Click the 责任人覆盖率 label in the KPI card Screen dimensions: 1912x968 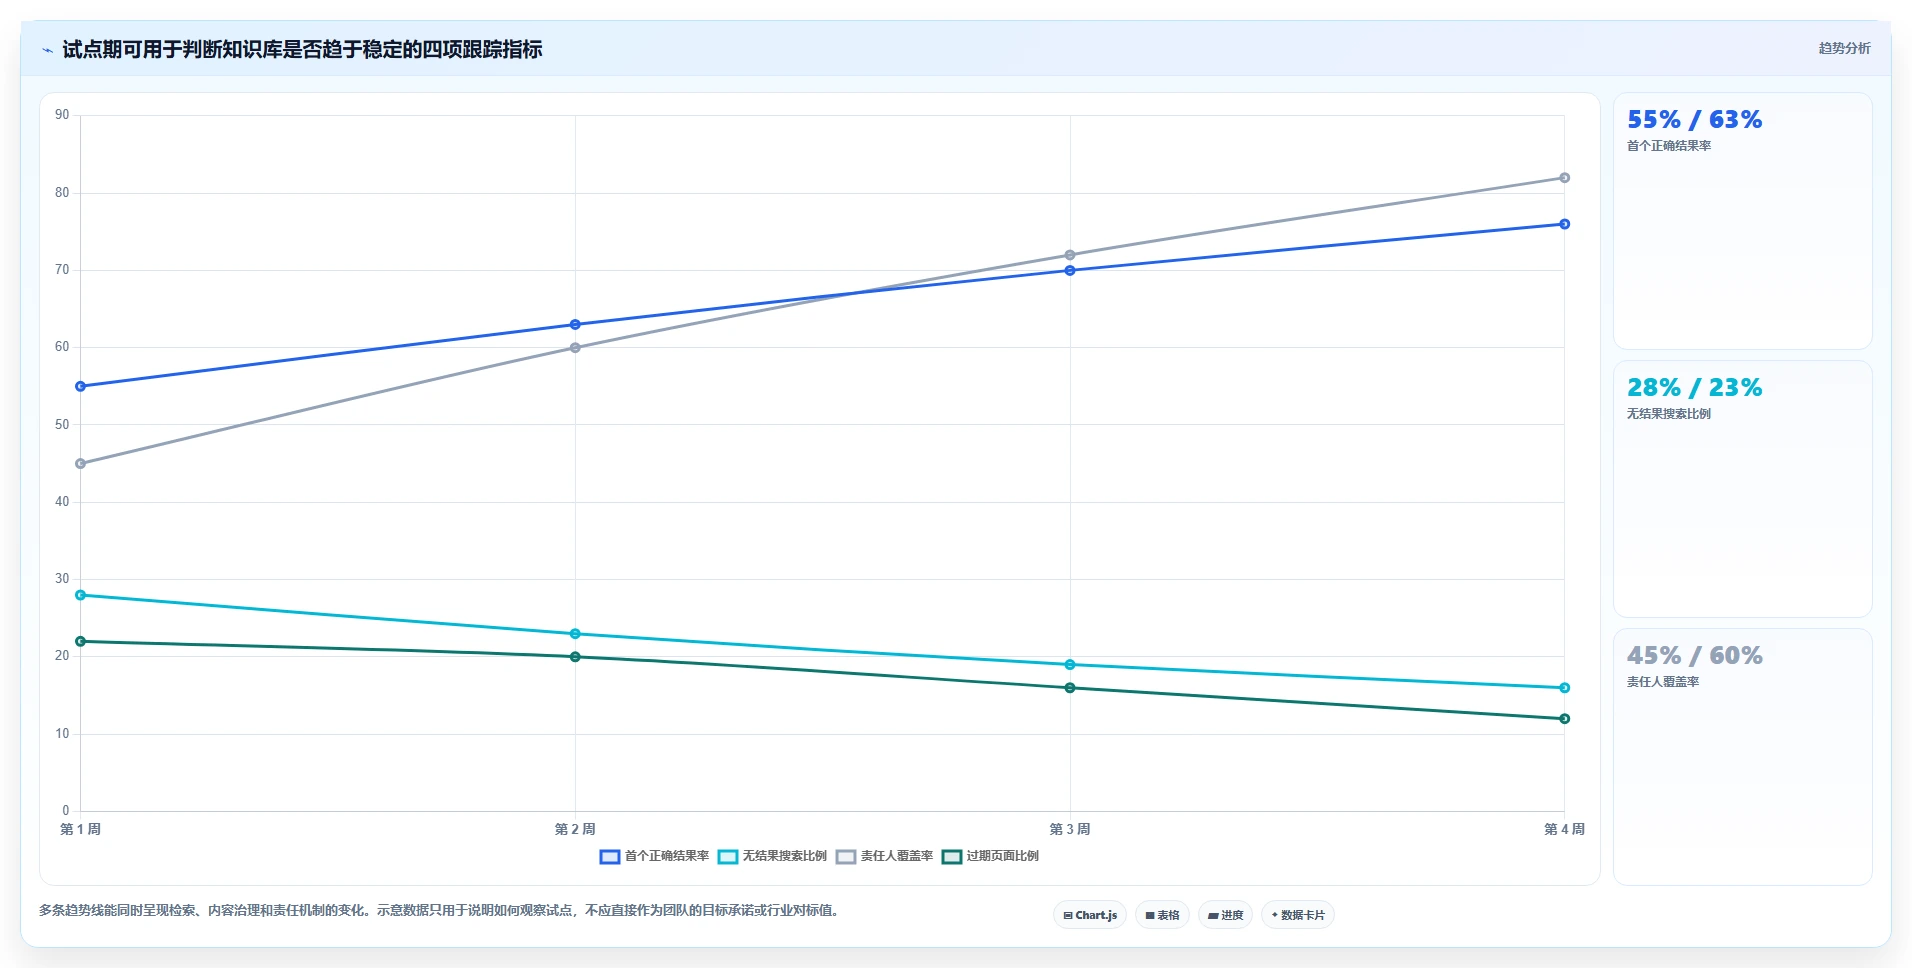(x=1663, y=682)
